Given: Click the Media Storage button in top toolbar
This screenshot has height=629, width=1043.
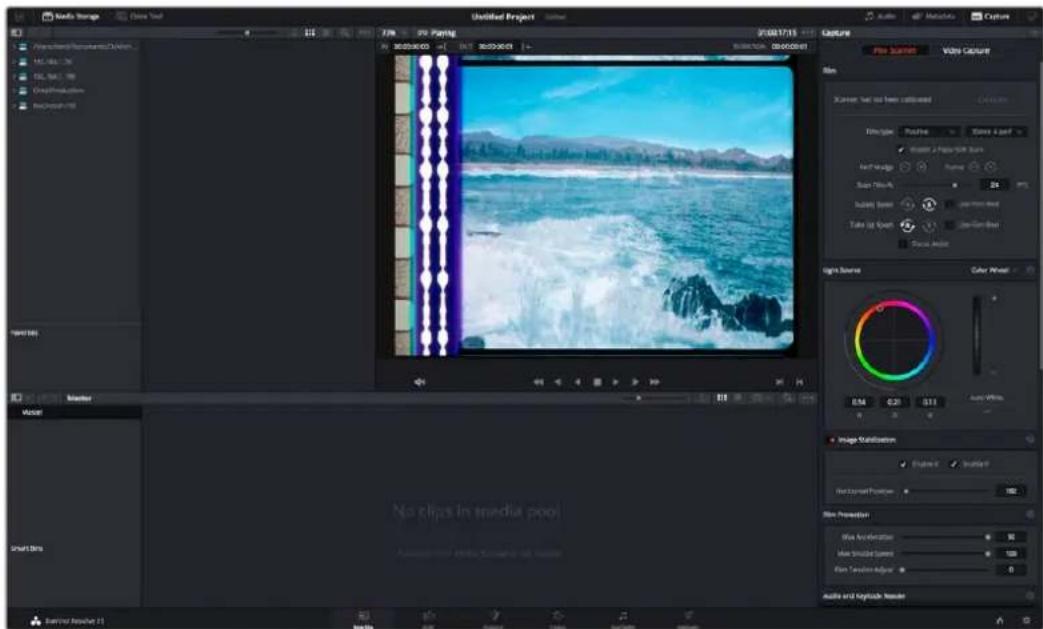Looking at the screenshot, I should (71, 16).
